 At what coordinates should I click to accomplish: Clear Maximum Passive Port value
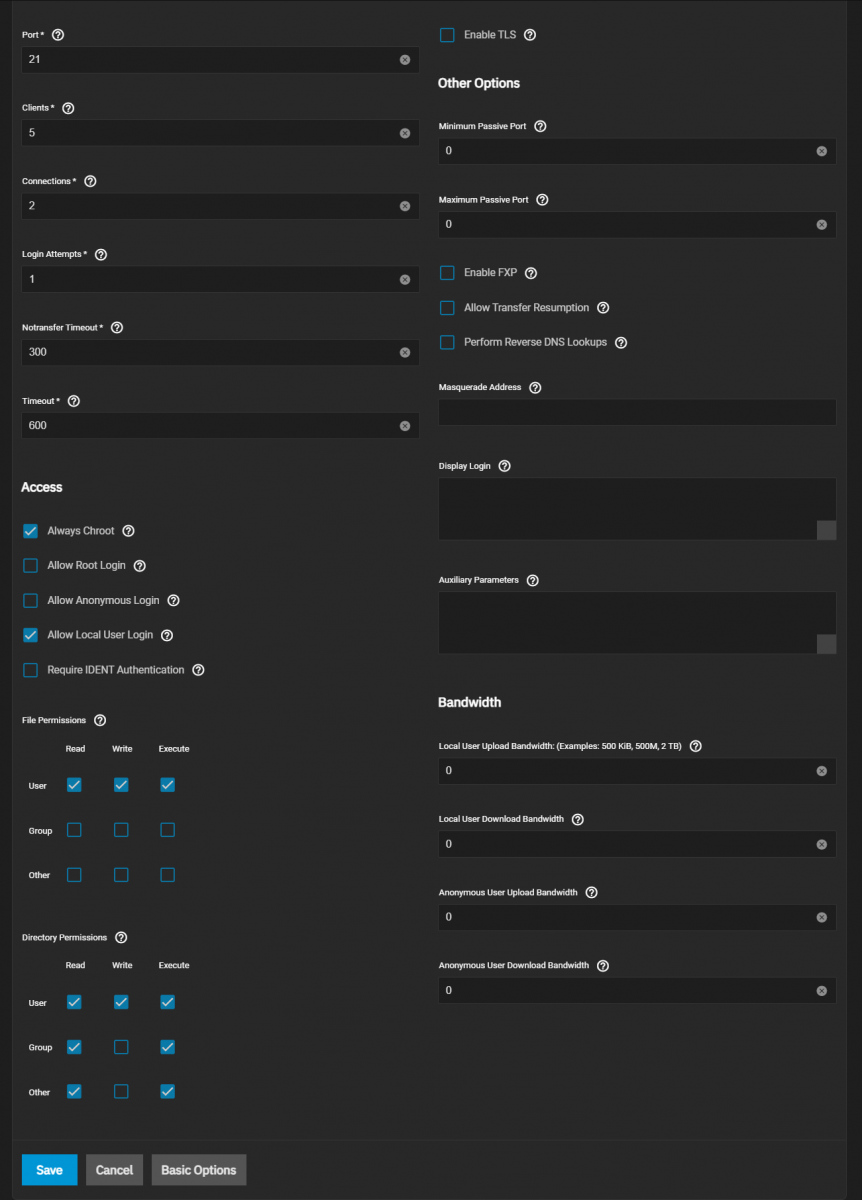tap(822, 225)
